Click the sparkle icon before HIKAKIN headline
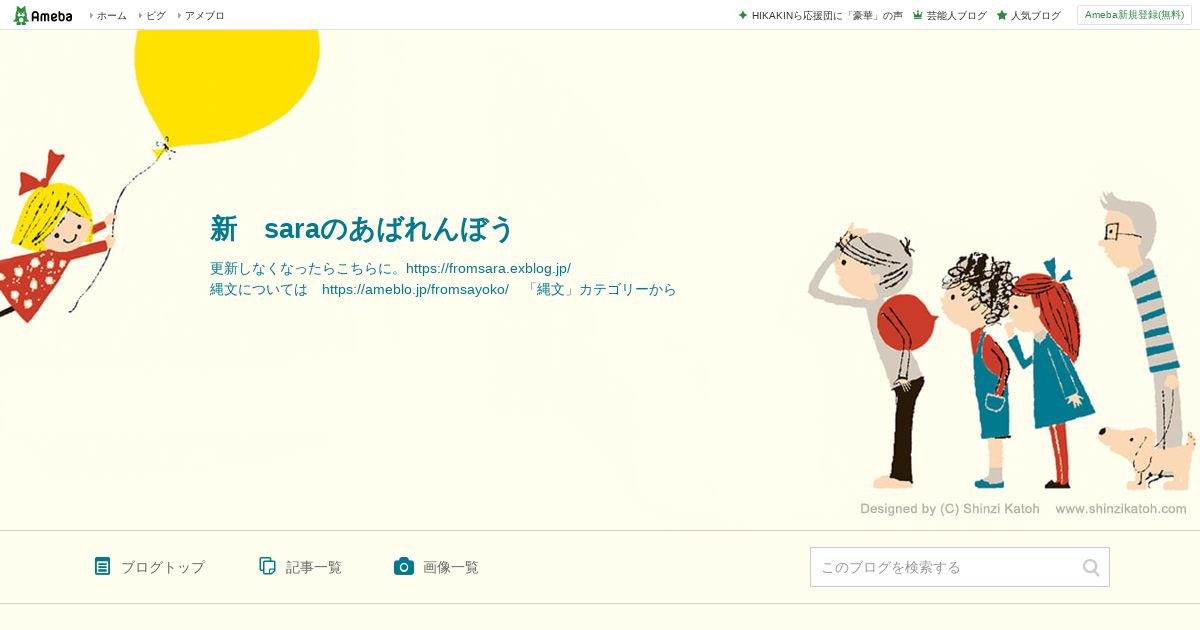The image size is (1200, 630). coord(743,16)
